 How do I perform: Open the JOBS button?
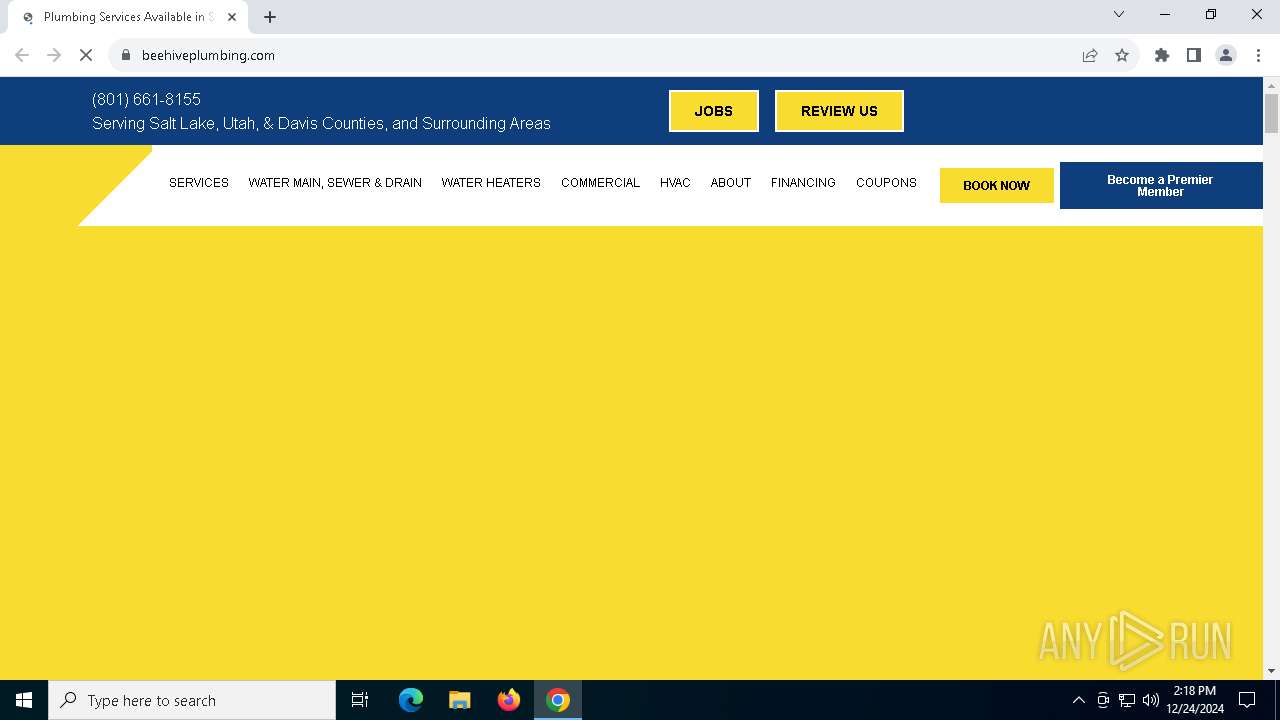click(x=714, y=111)
